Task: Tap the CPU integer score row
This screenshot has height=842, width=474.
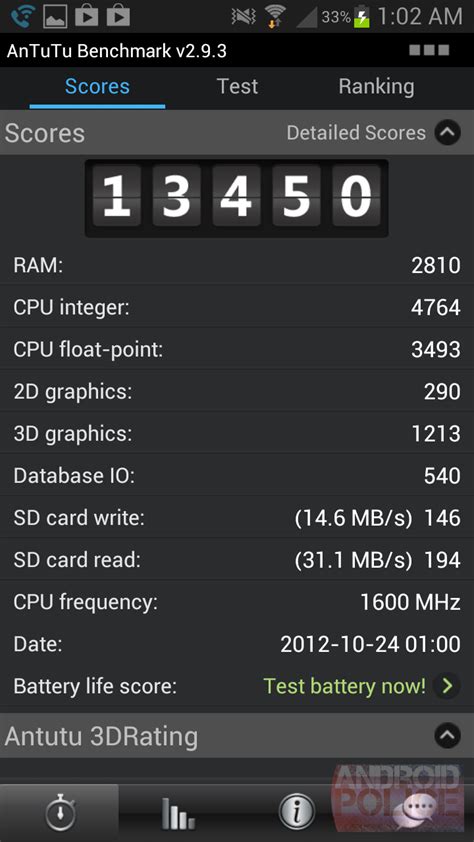Action: 237,307
